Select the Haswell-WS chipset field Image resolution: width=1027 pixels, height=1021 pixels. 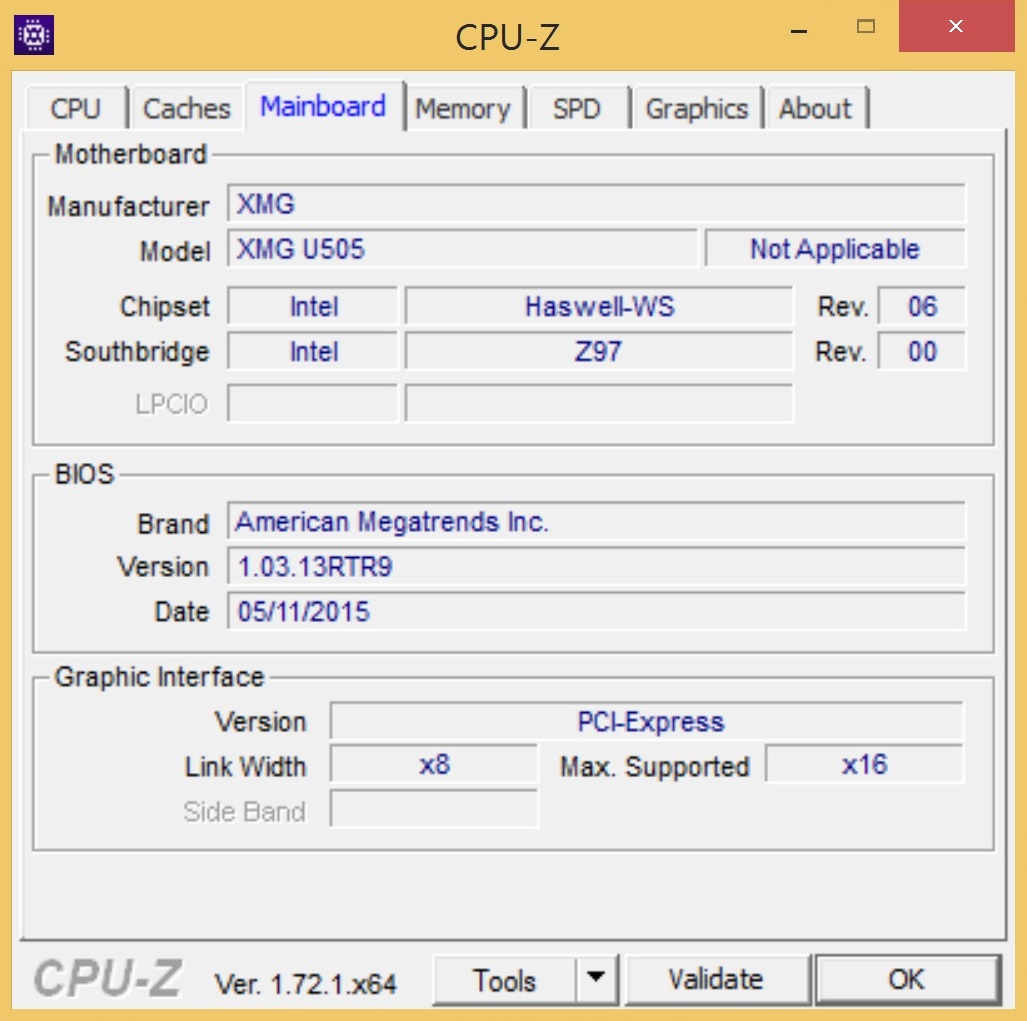(599, 306)
